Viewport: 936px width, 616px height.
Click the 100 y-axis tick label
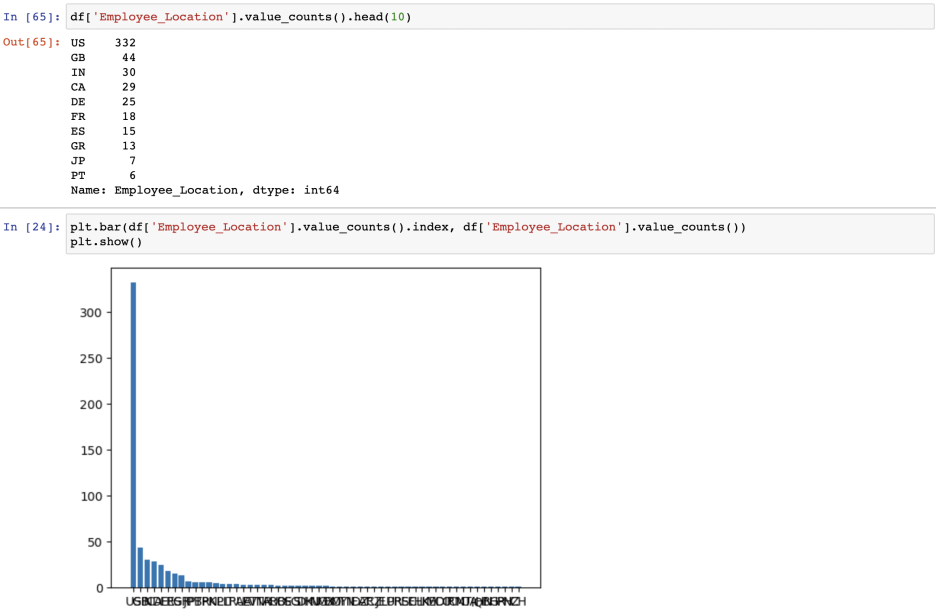point(91,497)
